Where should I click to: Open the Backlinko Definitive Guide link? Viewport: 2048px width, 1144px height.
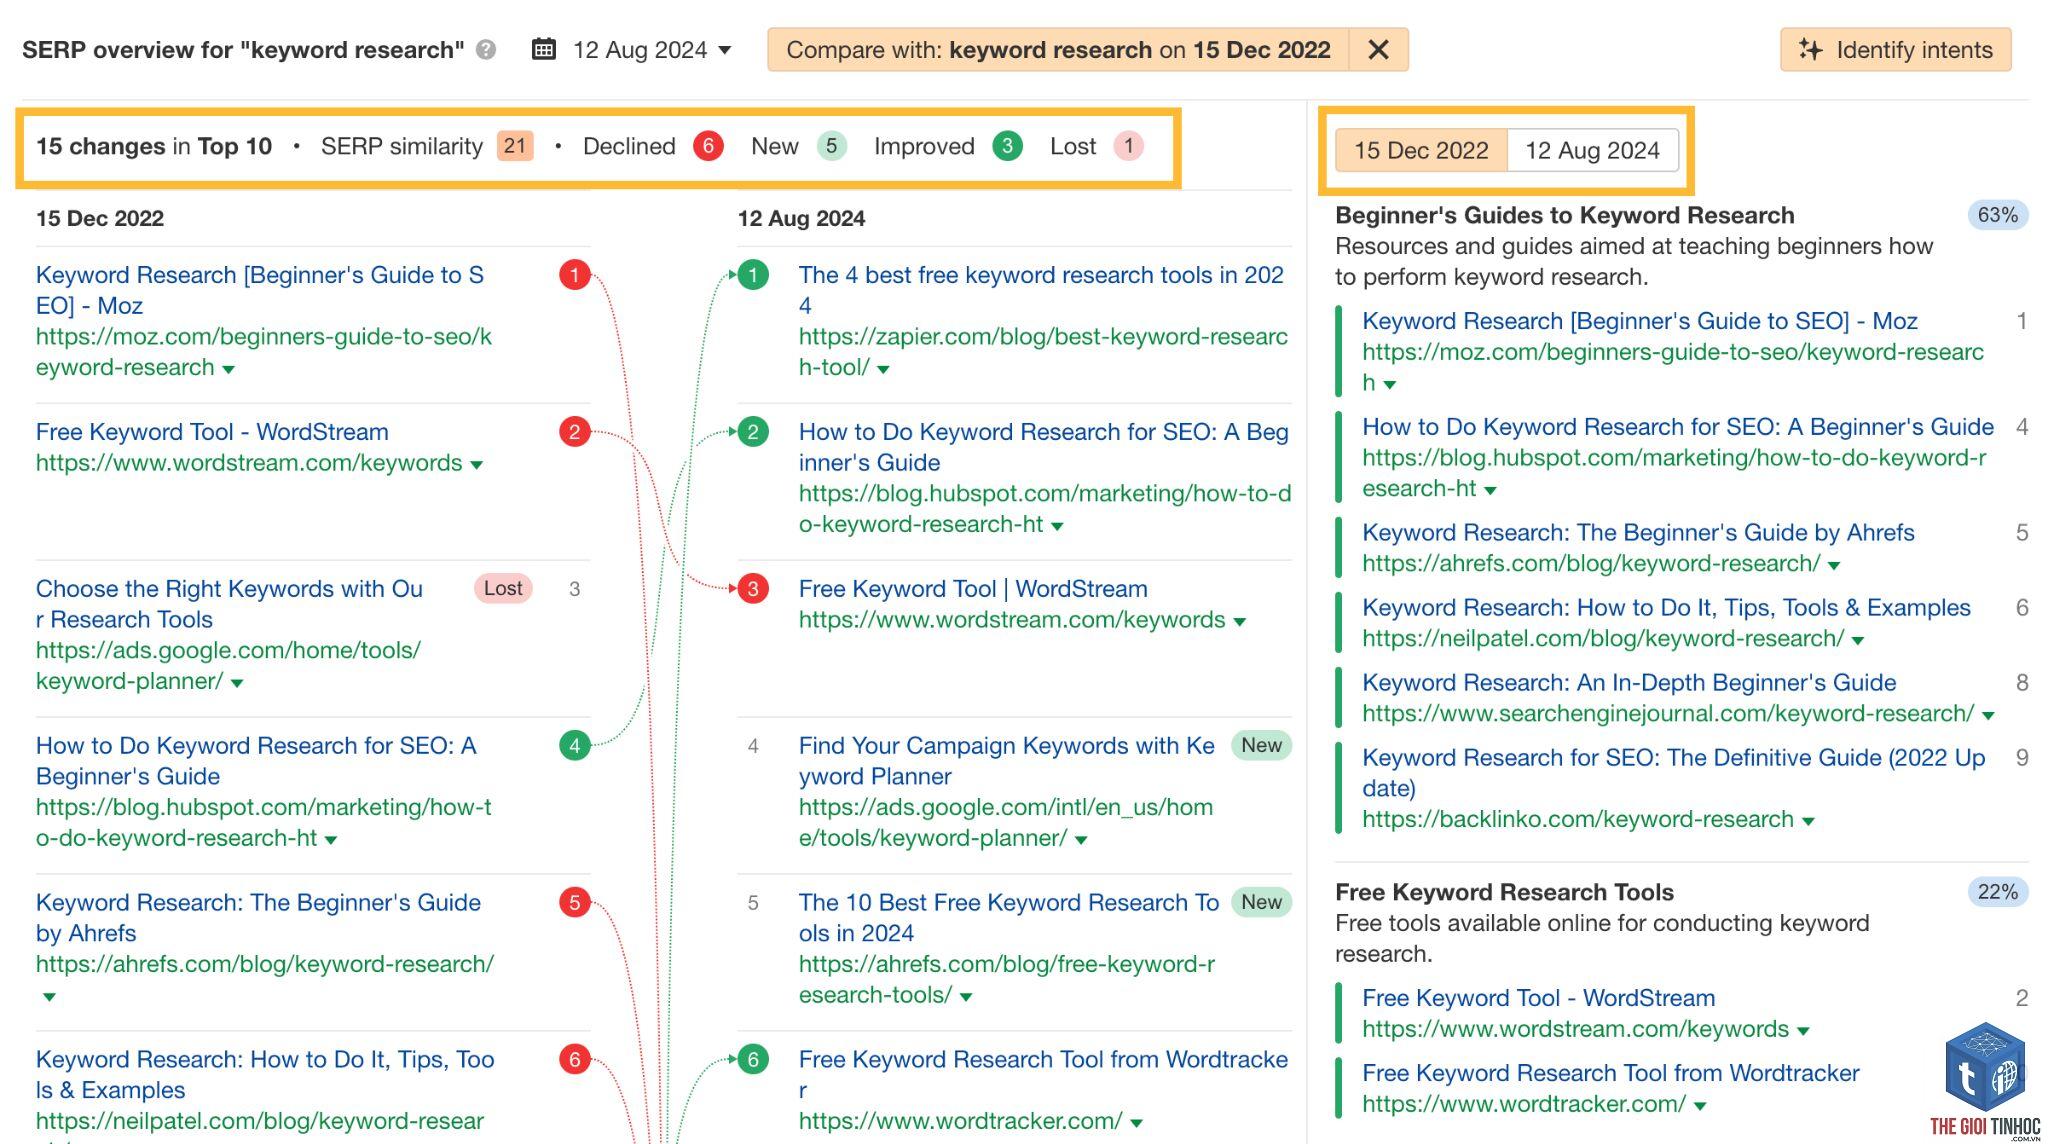coord(1673,773)
